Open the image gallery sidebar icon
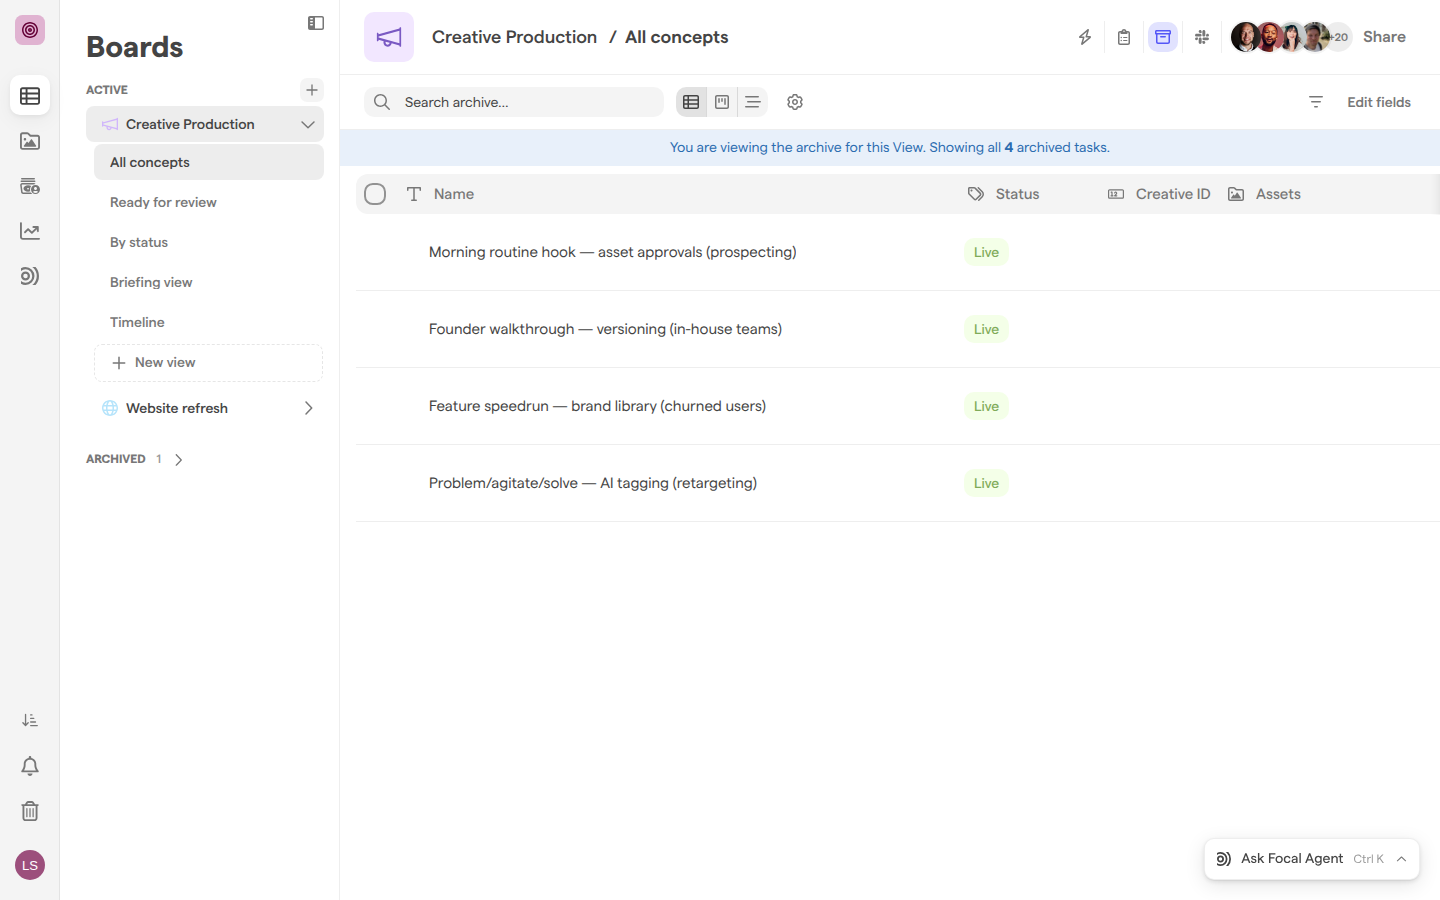This screenshot has width=1440, height=900. pyautogui.click(x=30, y=141)
